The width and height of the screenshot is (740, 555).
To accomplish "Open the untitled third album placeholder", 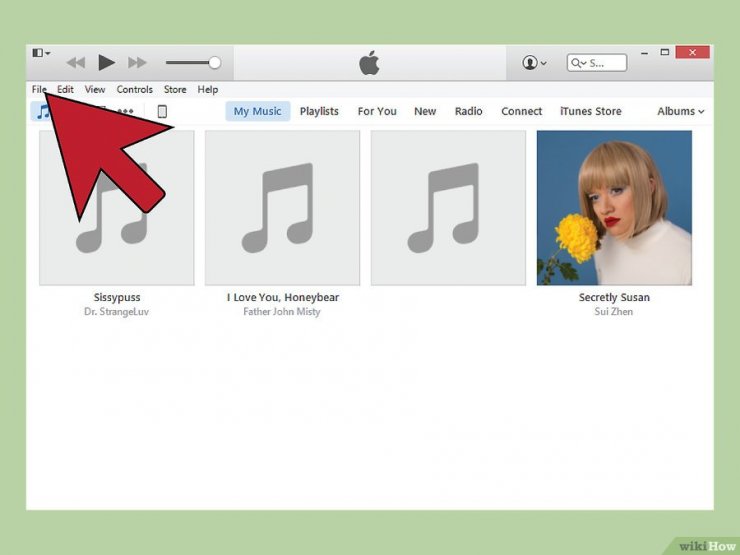I will [448, 208].
